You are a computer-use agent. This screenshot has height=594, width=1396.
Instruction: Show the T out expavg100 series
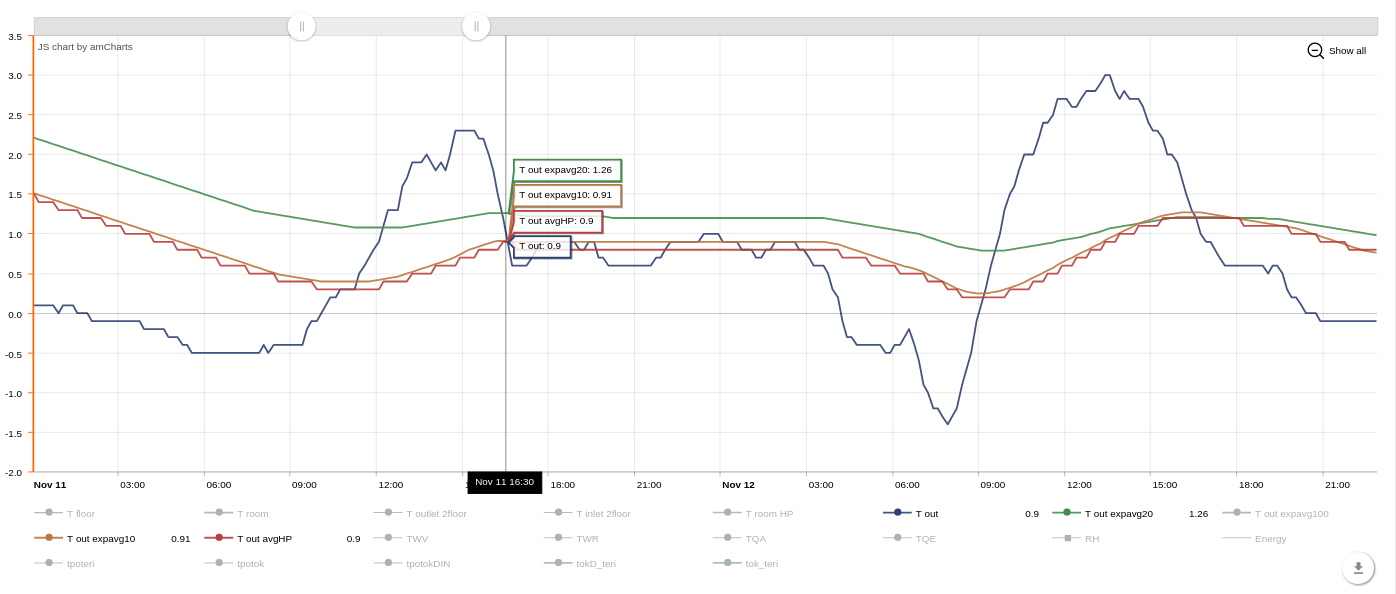pyautogui.click(x=1237, y=513)
